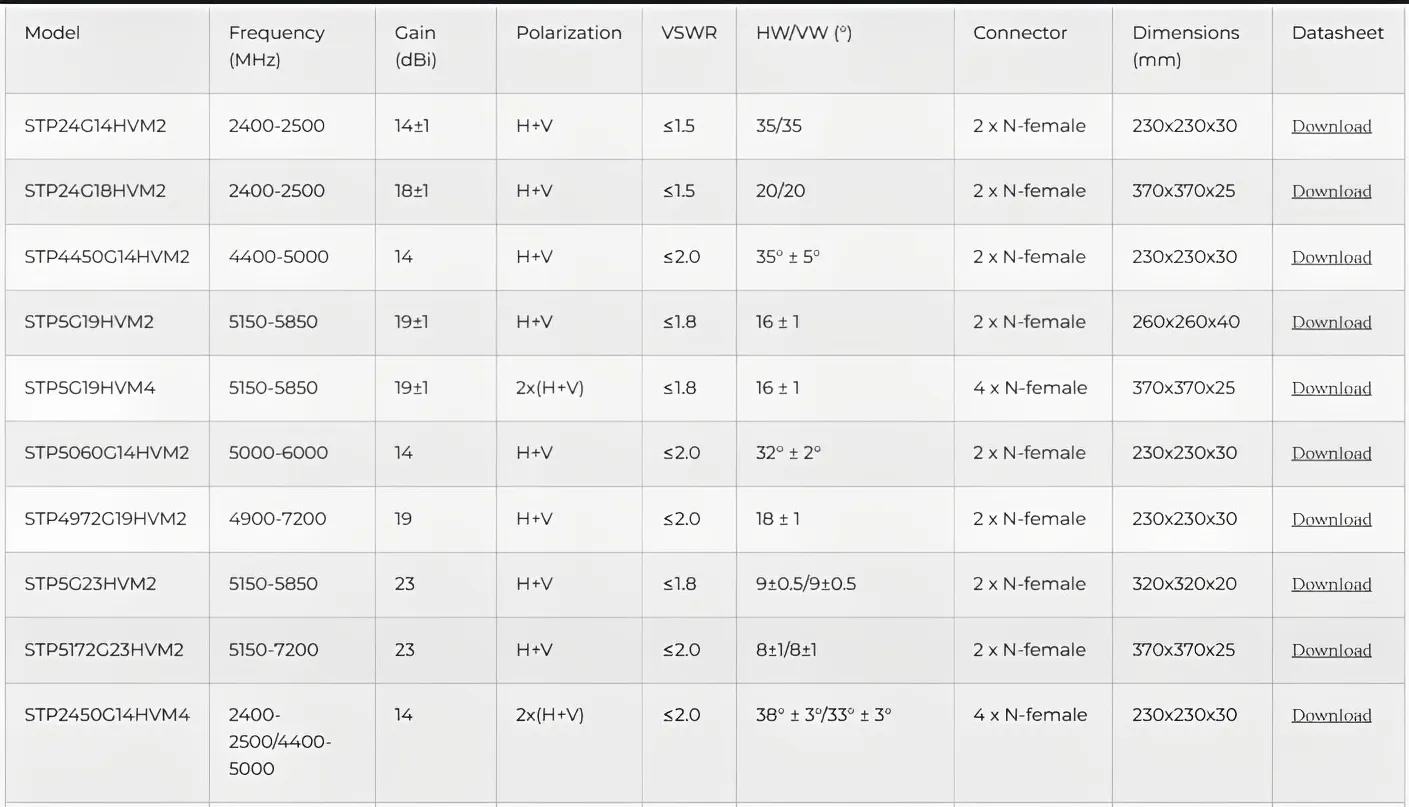Image resolution: width=1409 pixels, height=807 pixels.
Task: Click the Polarization column header
Action: click(x=568, y=33)
